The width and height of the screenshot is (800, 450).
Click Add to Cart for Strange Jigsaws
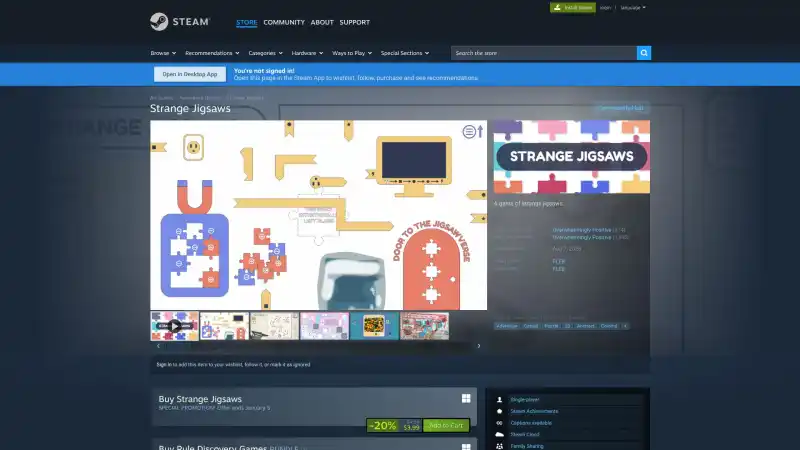pyautogui.click(x=446, y=425)
